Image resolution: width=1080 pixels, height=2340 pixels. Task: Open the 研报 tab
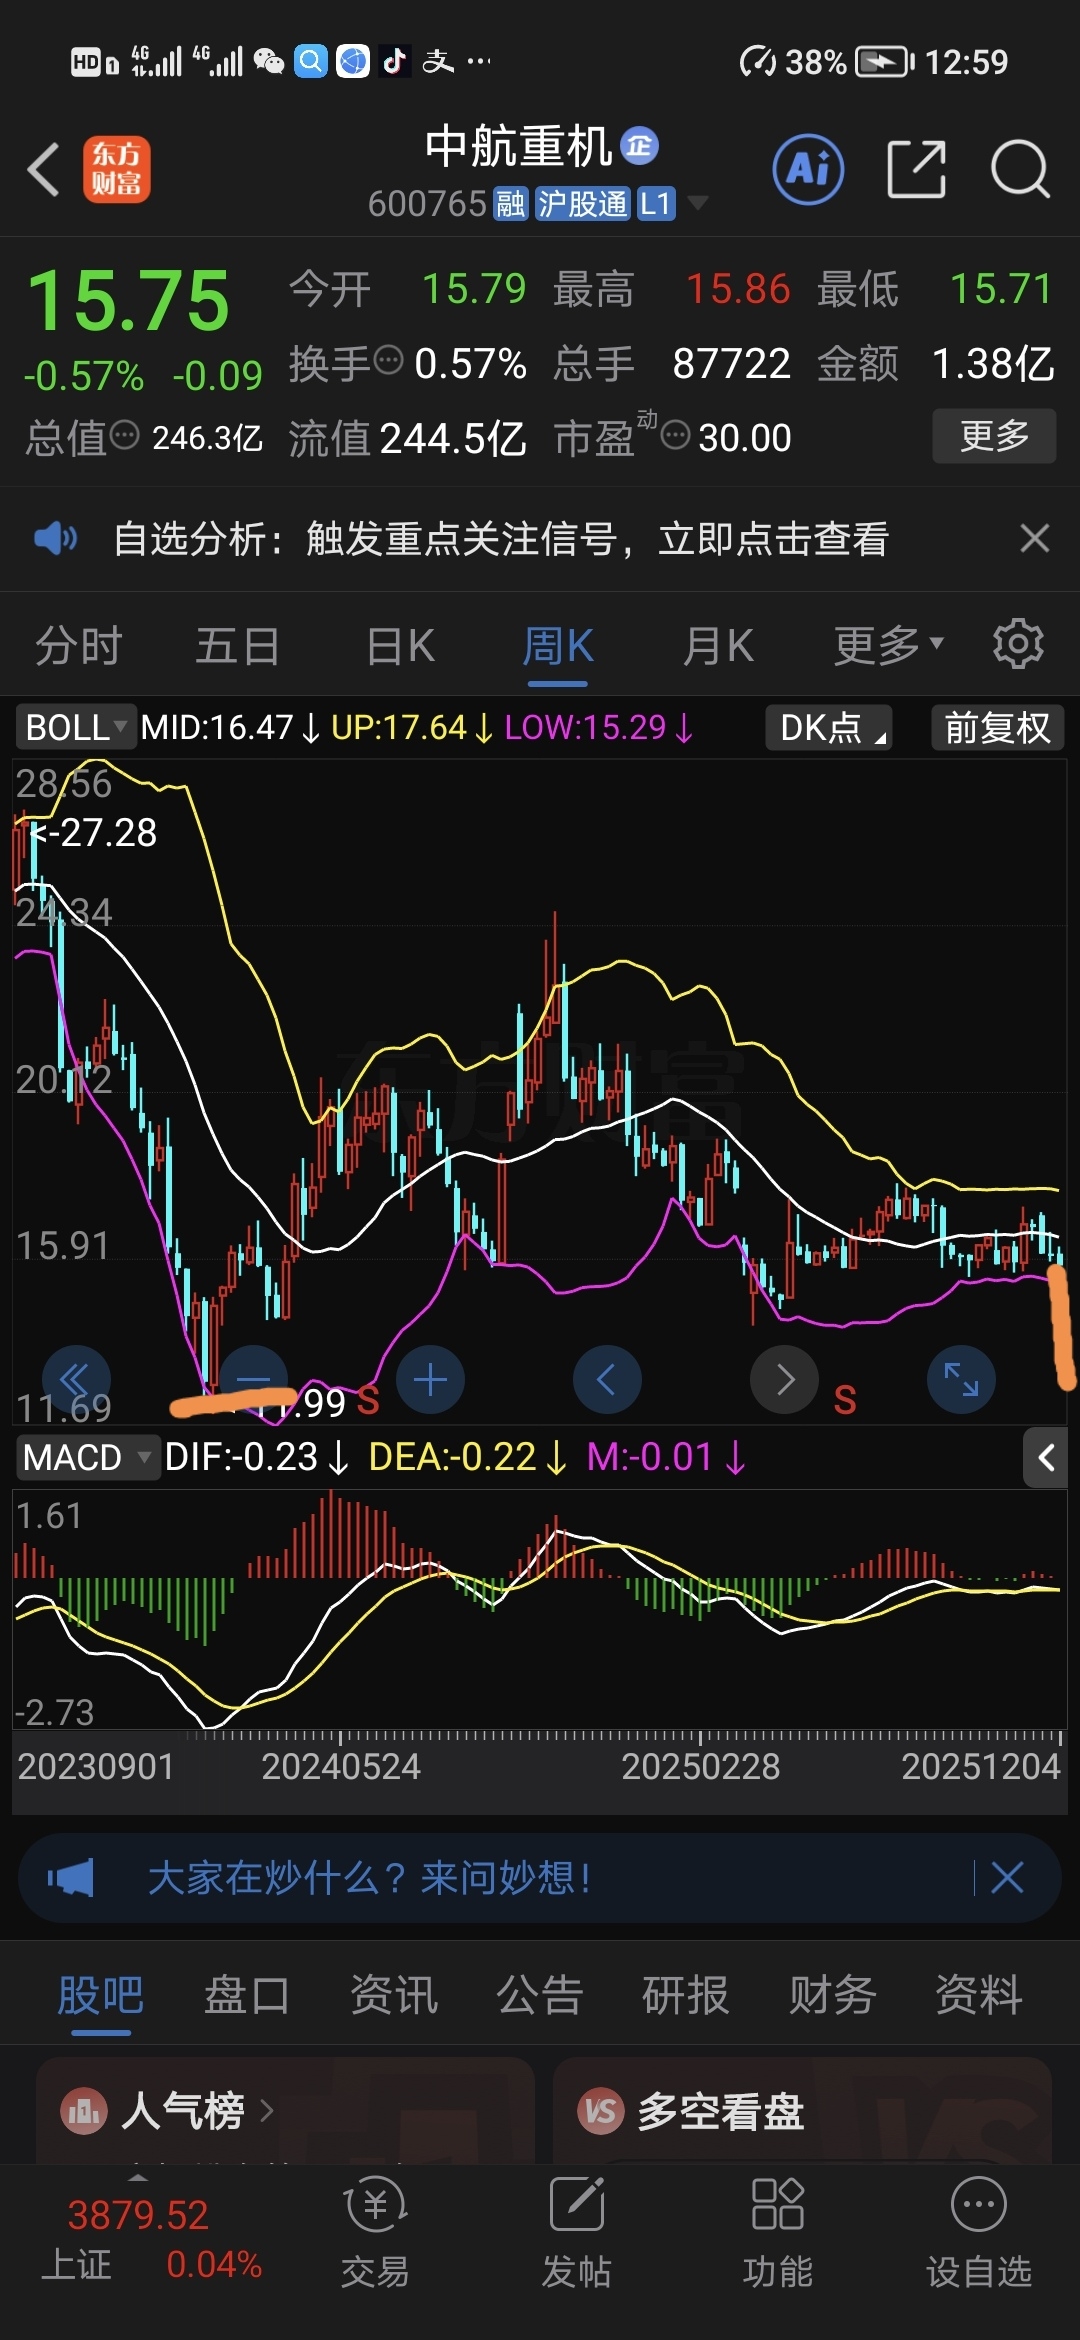pyautogui.click(x=686, y=1995)
